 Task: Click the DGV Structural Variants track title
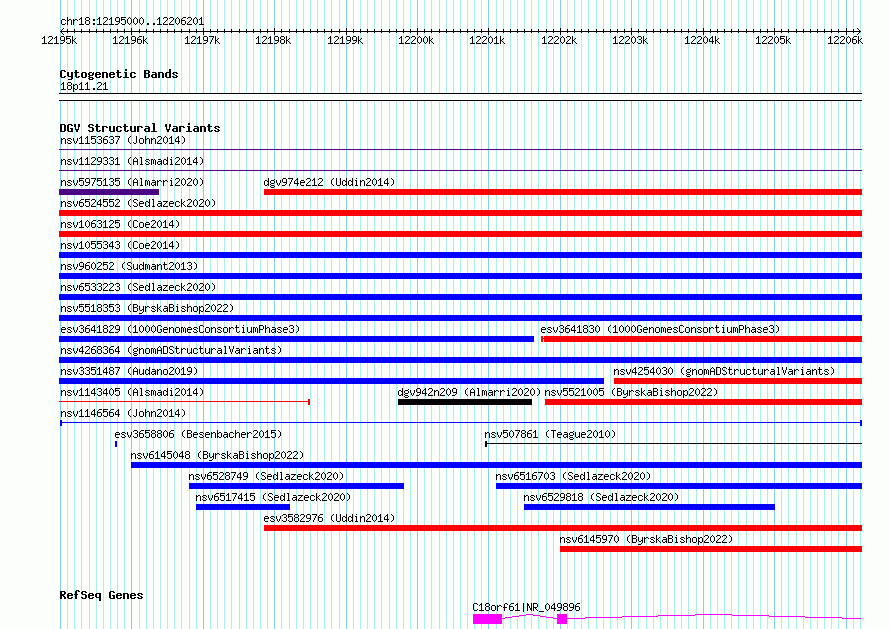[x=140, y=128]
